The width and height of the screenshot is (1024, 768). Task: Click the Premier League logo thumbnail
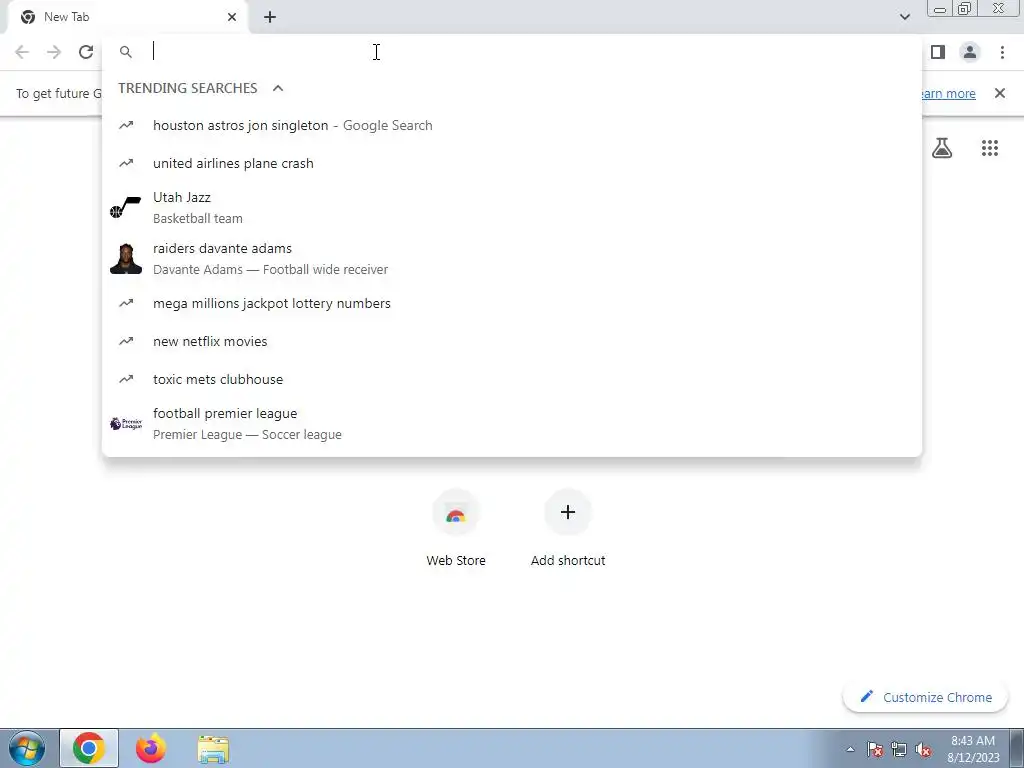126,424
